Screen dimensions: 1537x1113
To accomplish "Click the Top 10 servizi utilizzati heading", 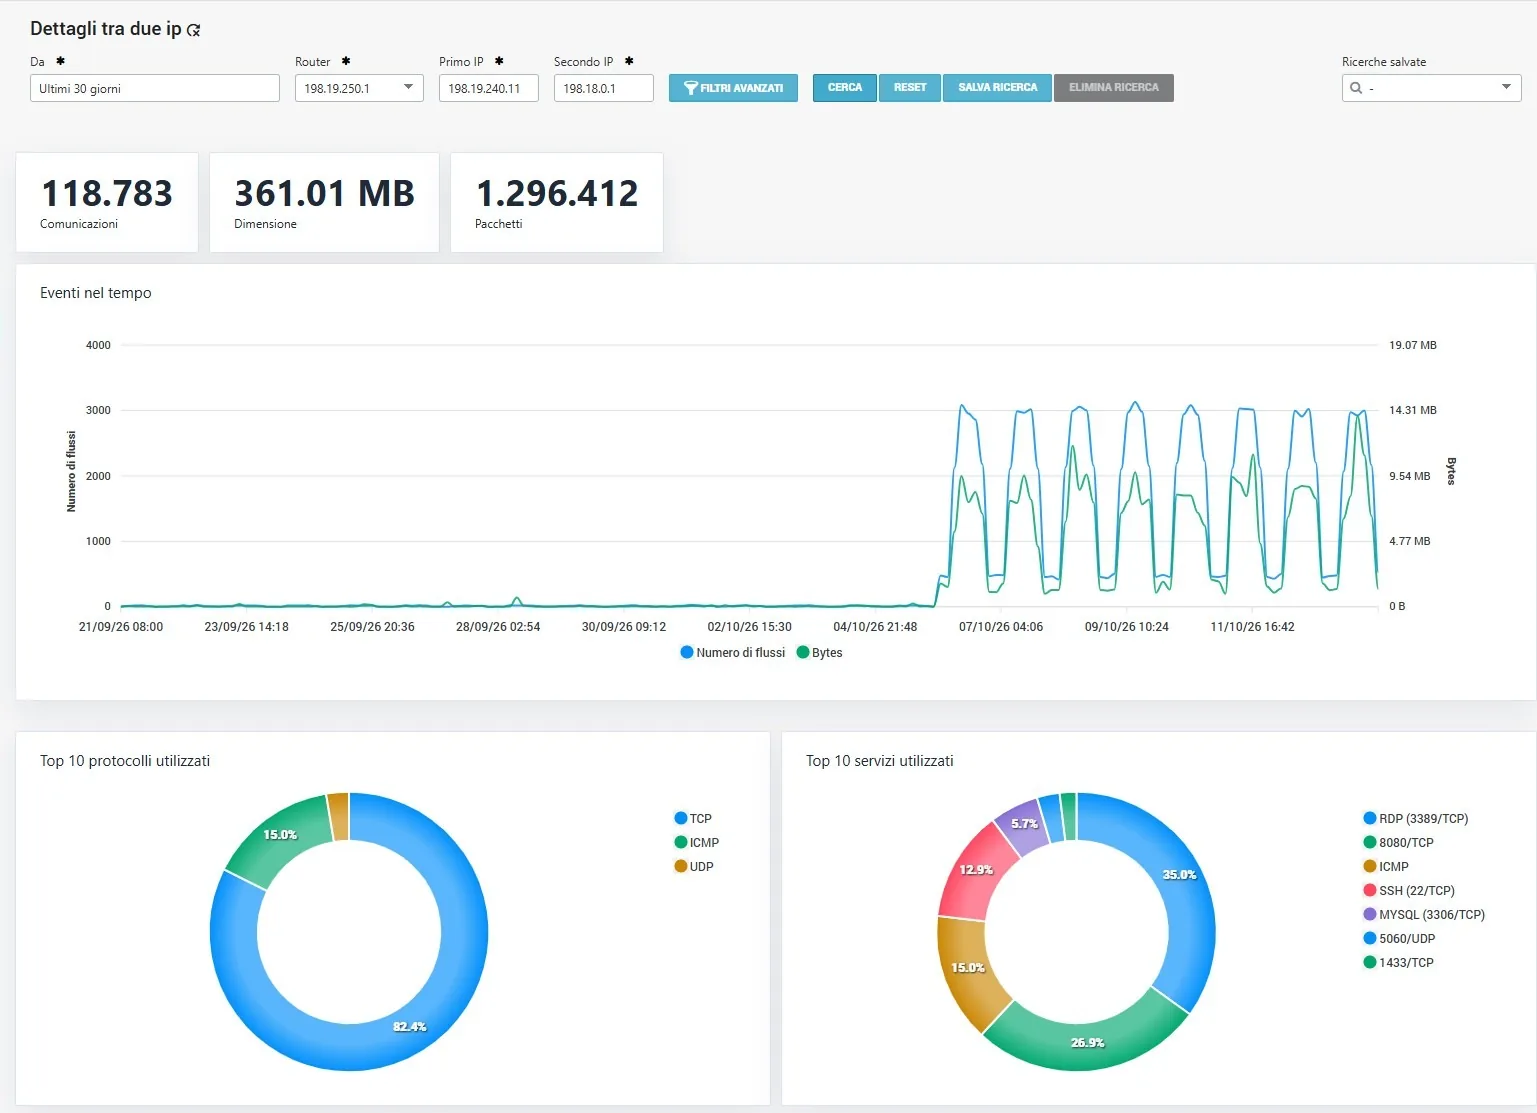I will click(x=880, y=761).
